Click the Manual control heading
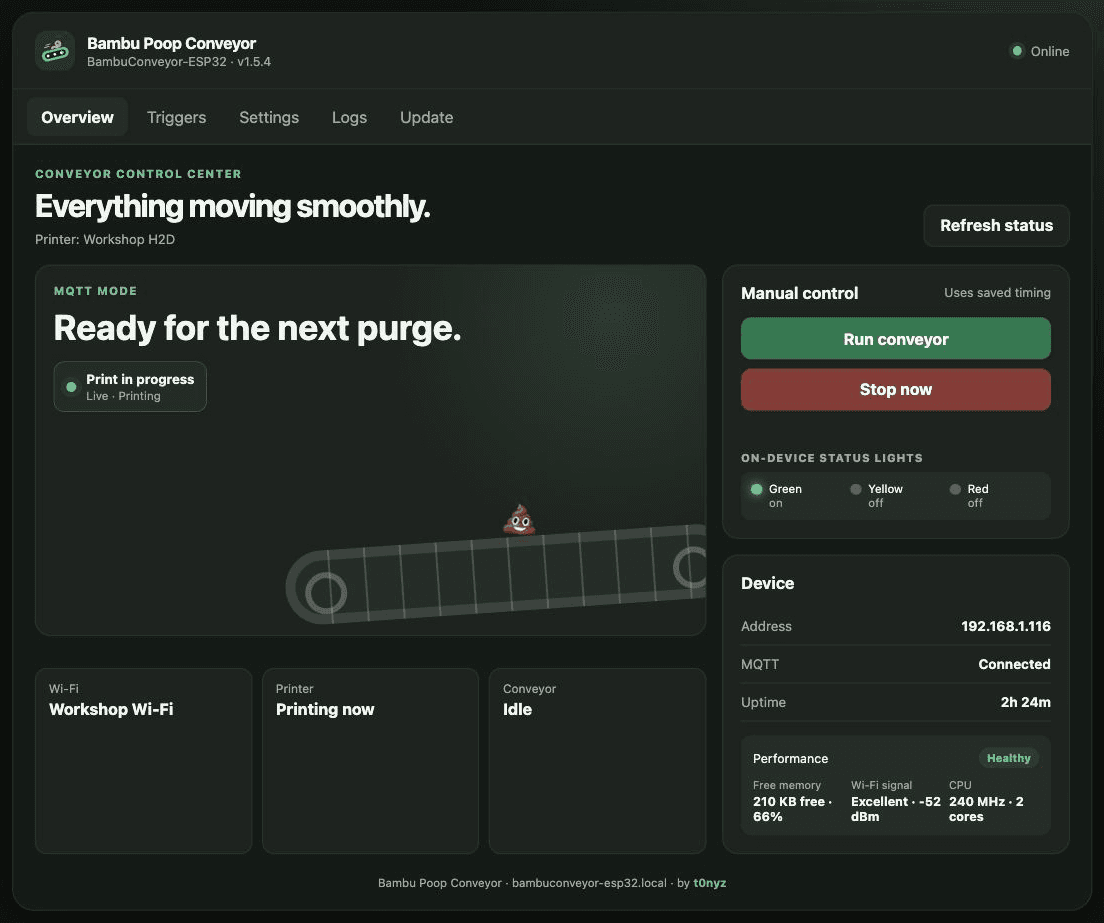 click(x=799, y=293)
